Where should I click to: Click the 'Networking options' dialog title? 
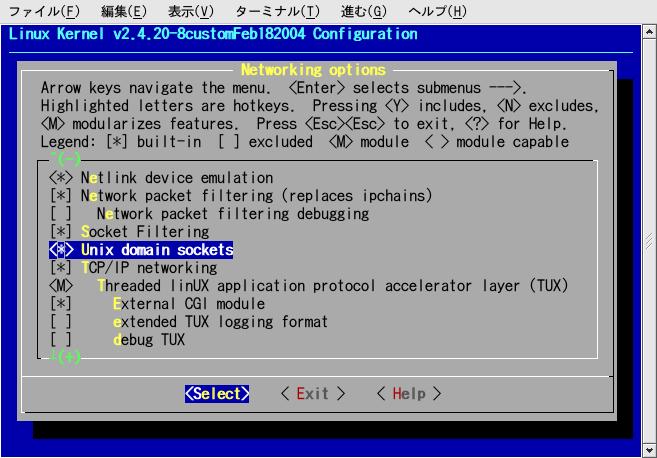pos(313,70)
